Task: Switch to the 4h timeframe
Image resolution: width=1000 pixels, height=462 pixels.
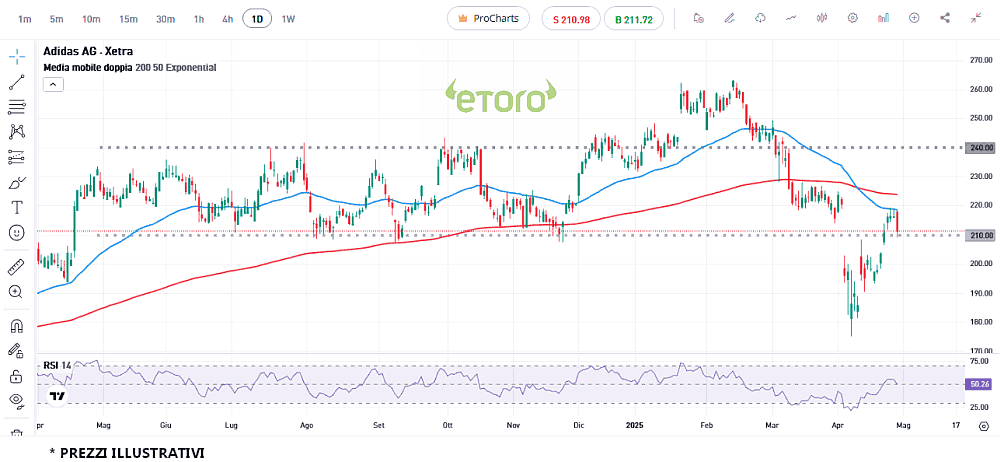Action: (x=228, y=19)
